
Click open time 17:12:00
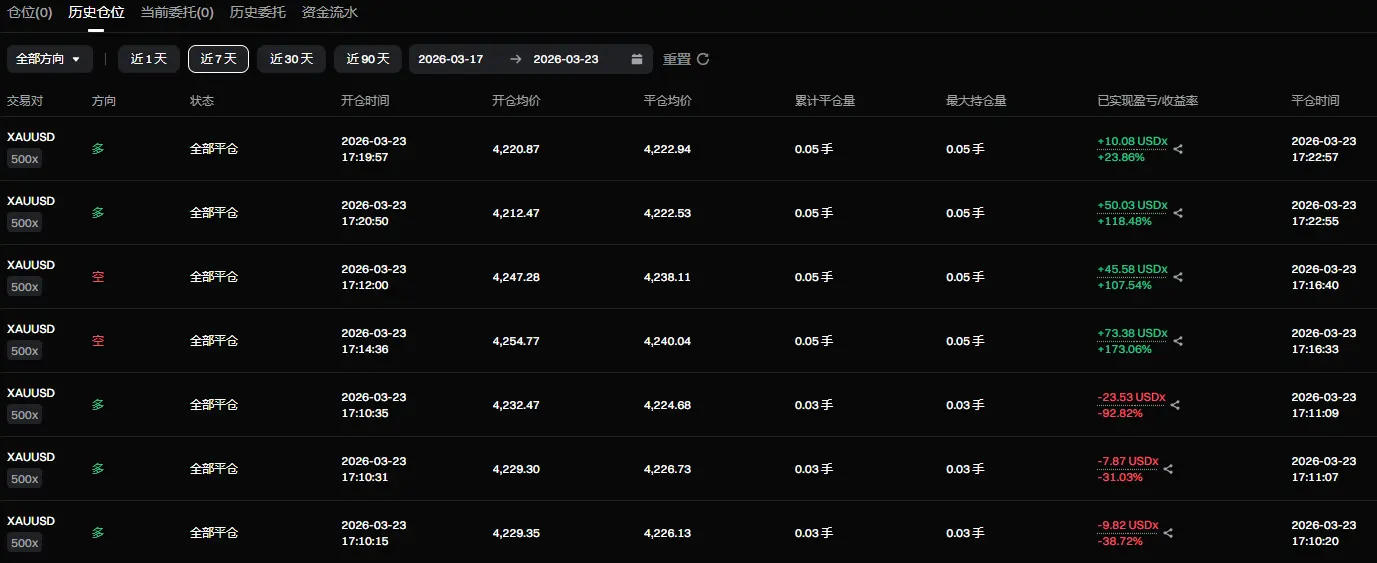pos(365,285)
